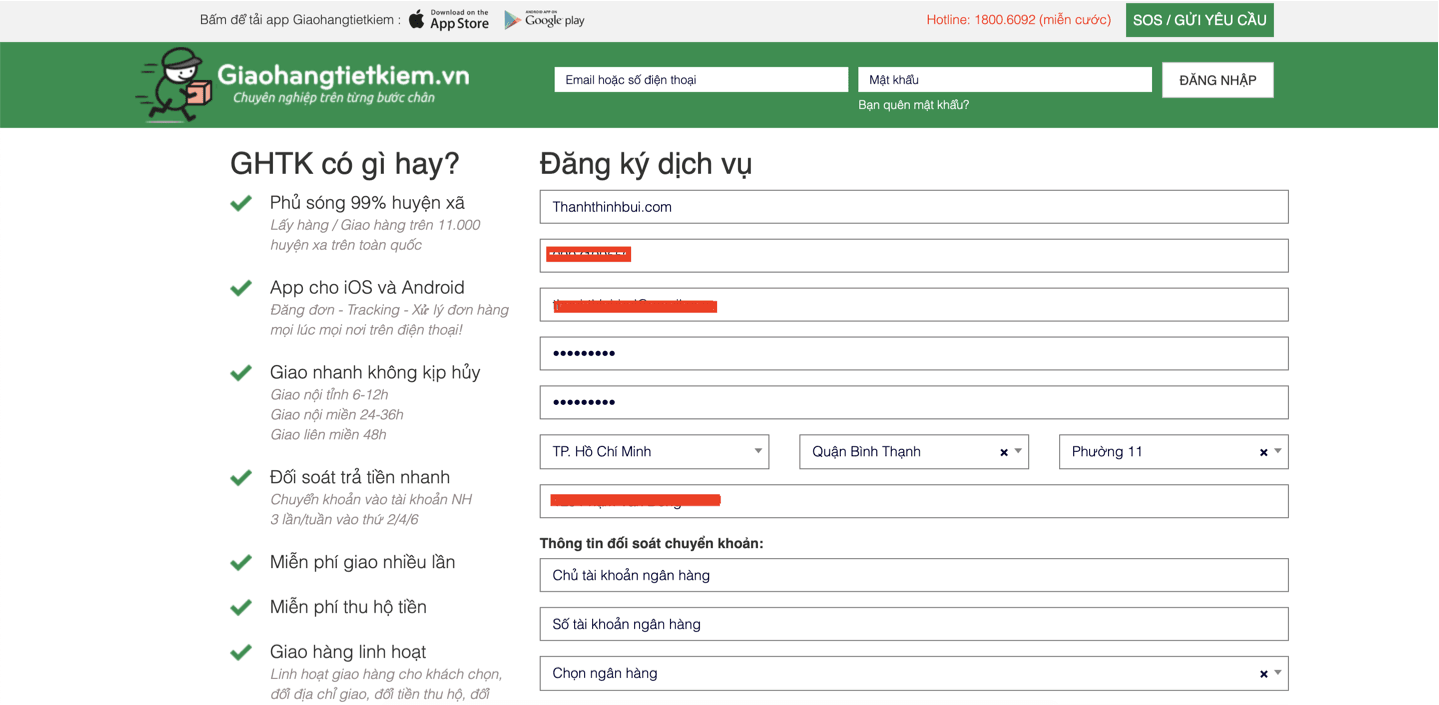Click the Miễn phí thu hộ tiền text
Image resolution: width=1439 pixels, height=705 pixels.
pyautogui.click(x=348, y=608)
